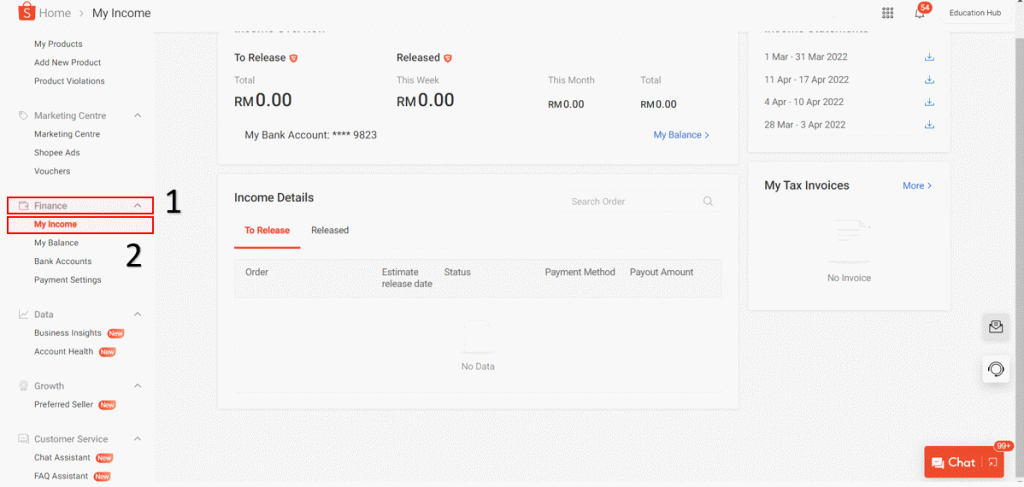This screenshot has height=487, width=1024.
Task: Click the search magnifier icon in Income Details
Action: (708, 202)
